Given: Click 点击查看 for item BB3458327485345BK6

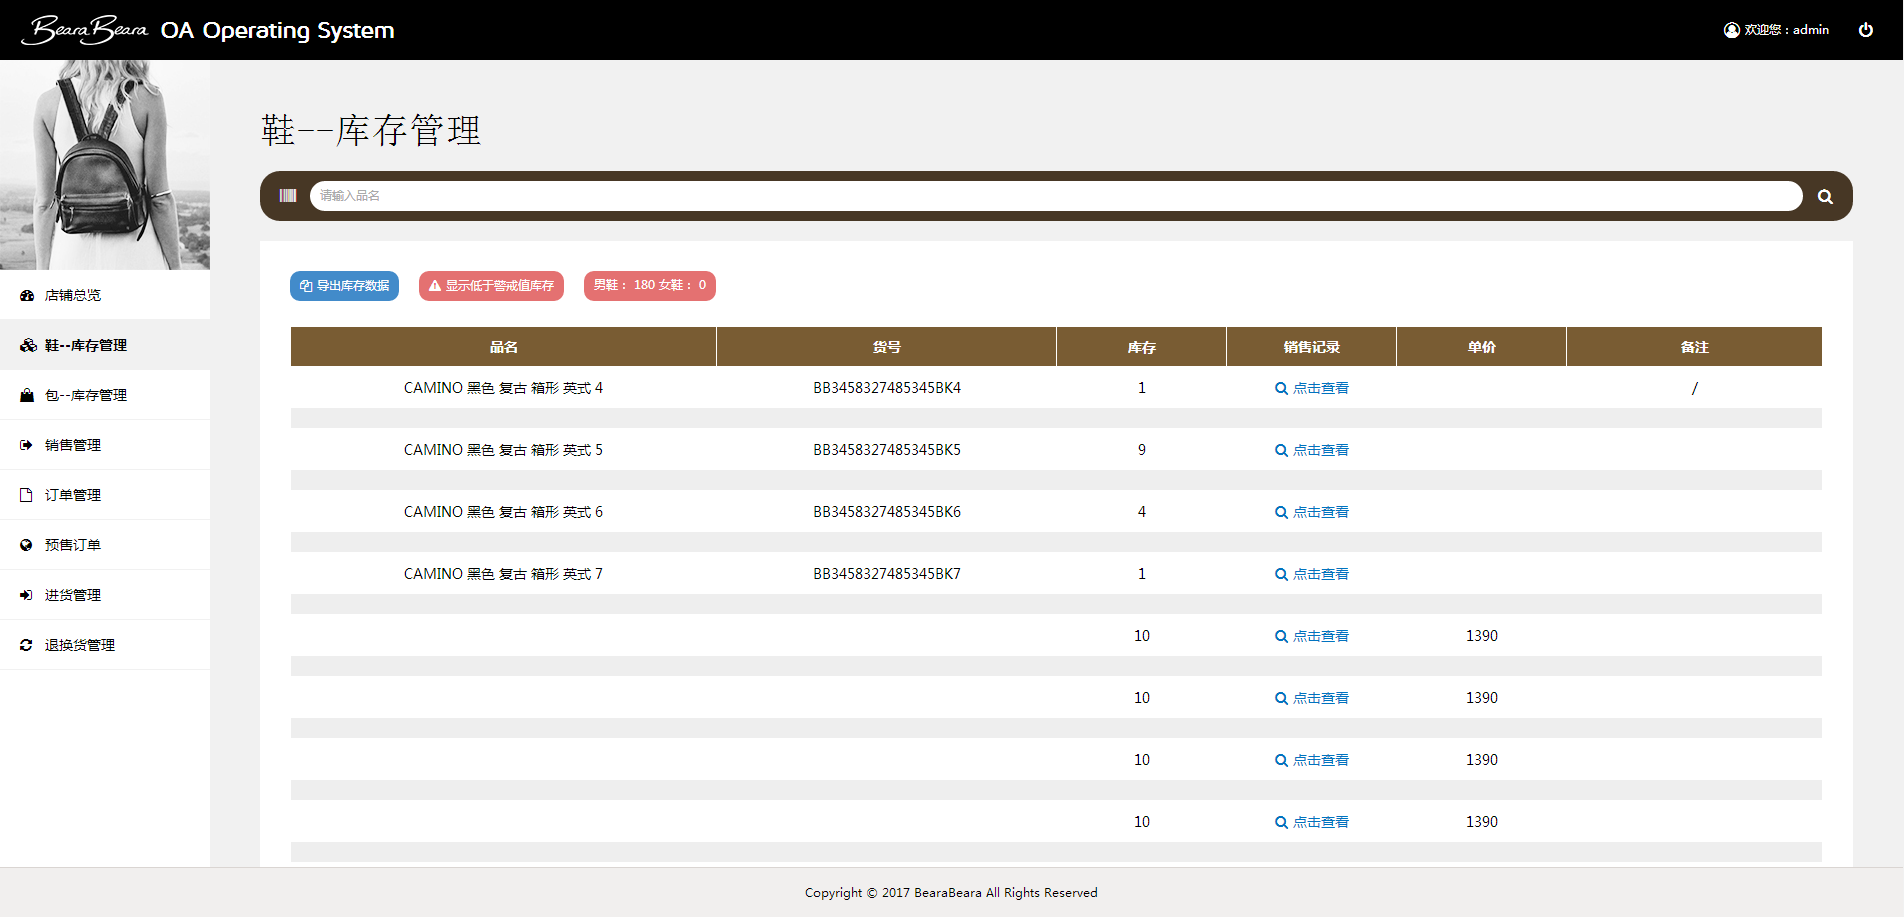Looking at the screenshot, I should coord(1312,512).
